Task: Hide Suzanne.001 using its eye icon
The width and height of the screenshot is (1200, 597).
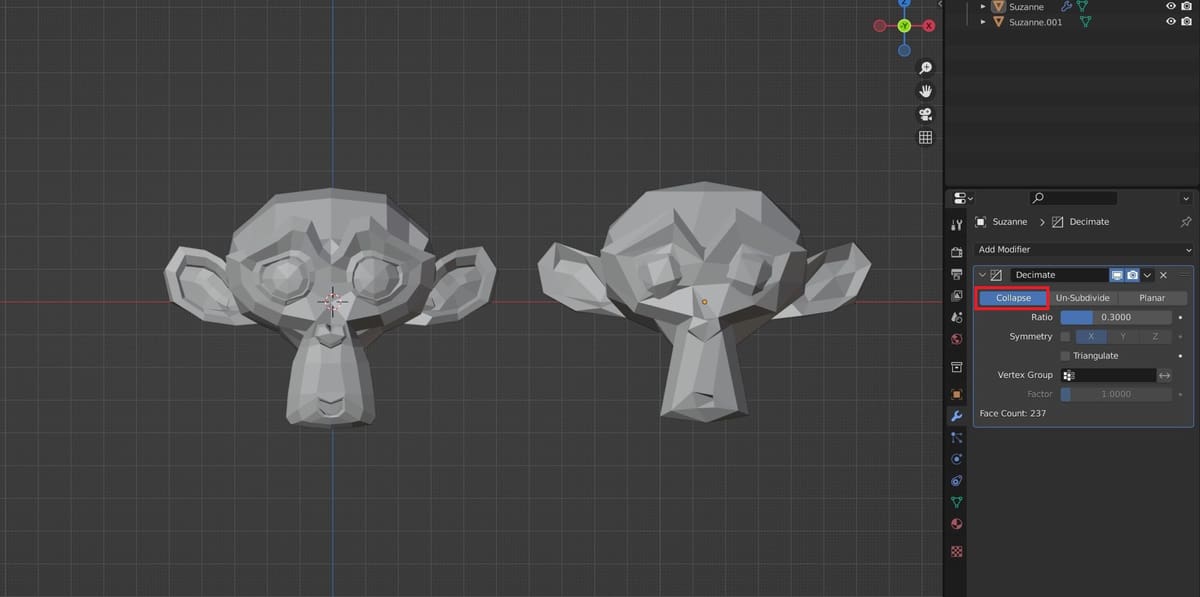Action: tap(1171, 22)
